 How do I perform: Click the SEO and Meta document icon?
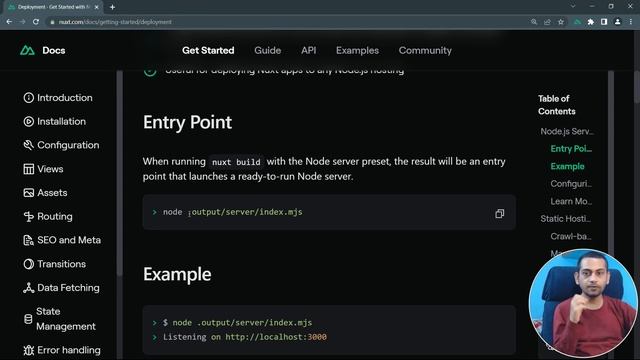tap(29, 240)
